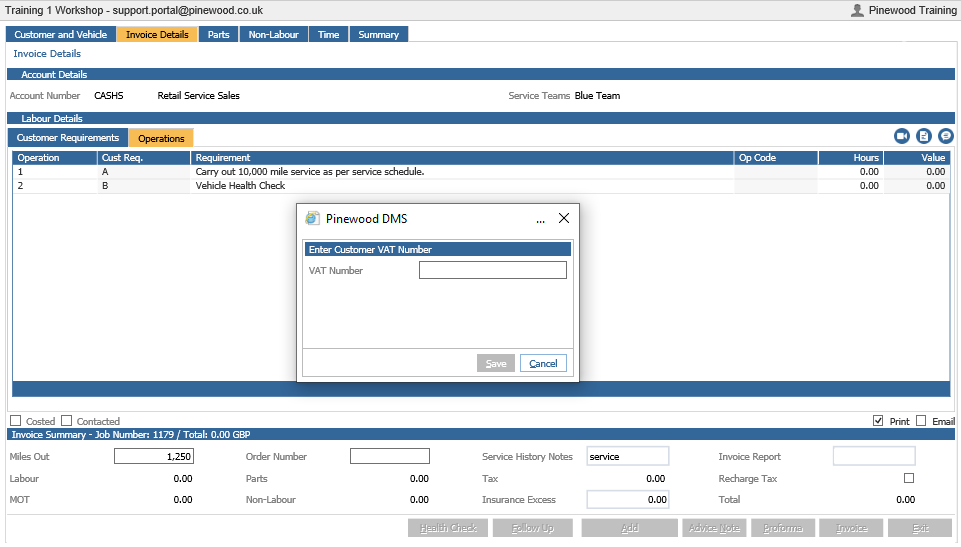Toggle the Recharge Tax checkbox
The height and width of the screenshot is (547, 961).
(x=909, y=478)
